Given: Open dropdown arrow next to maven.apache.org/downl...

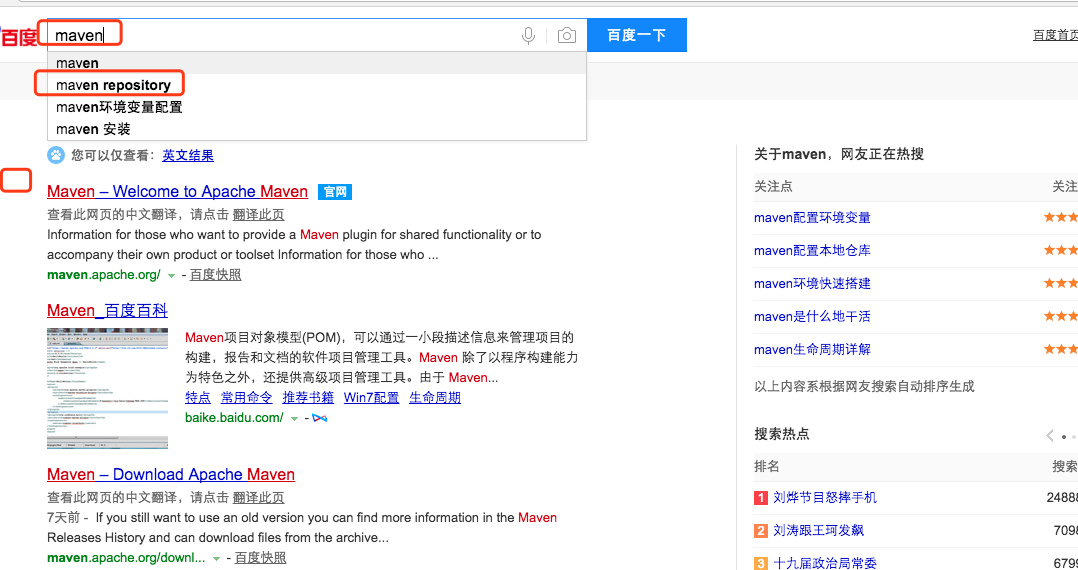Looking at the screenshot, I should [217, 559].
